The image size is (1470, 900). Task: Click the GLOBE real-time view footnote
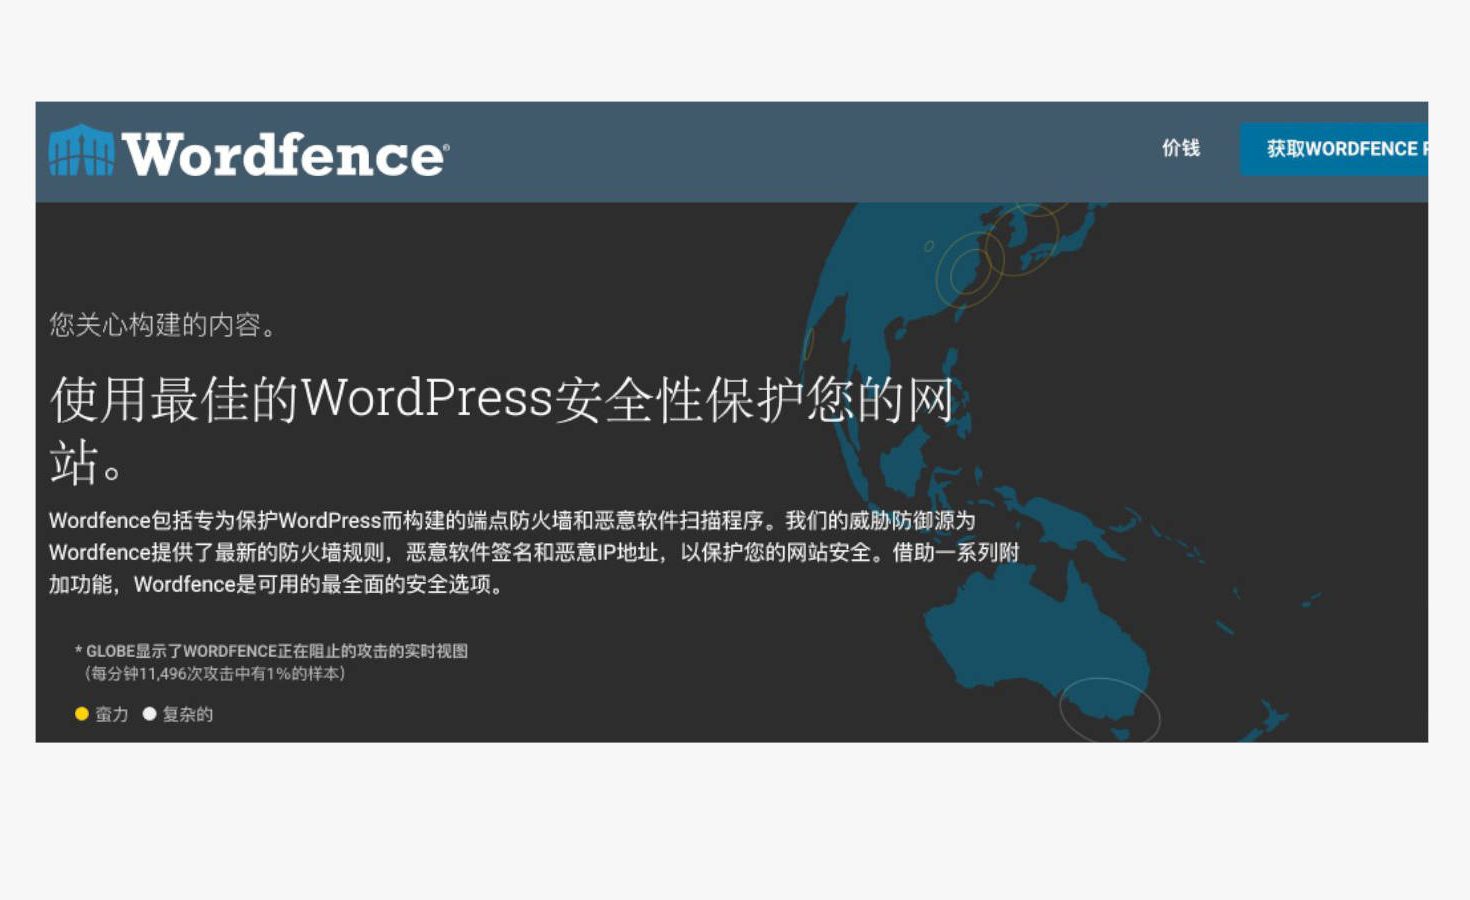click(x=272, y=651)
